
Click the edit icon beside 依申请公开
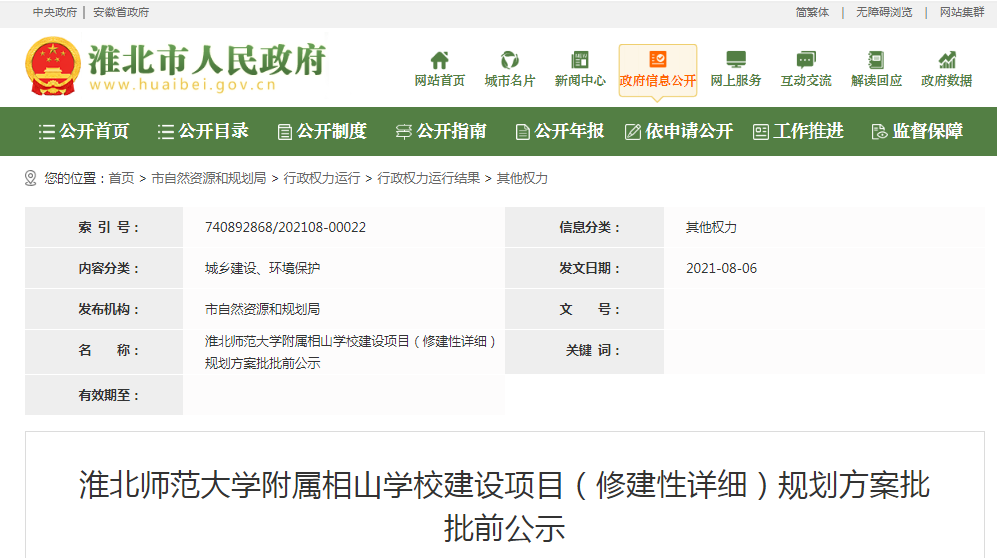[x=633, y=132]
